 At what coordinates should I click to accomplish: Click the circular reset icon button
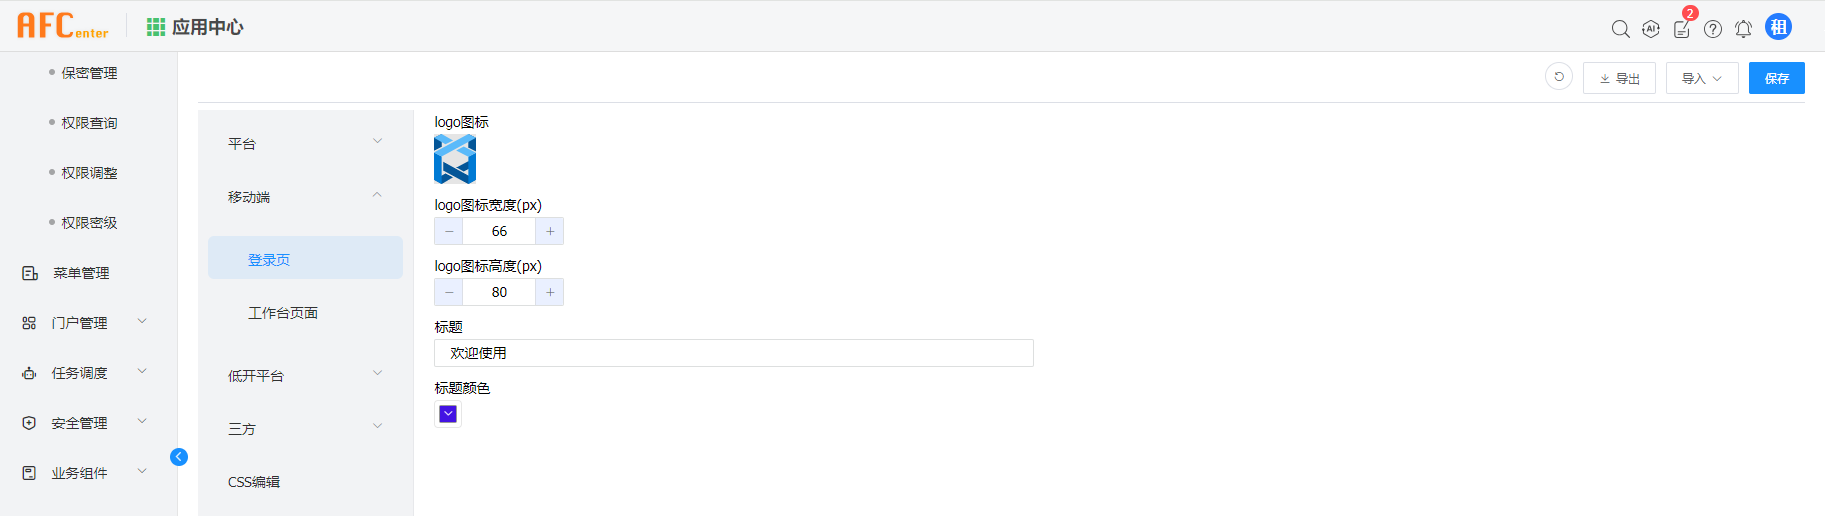point(1559,77)
